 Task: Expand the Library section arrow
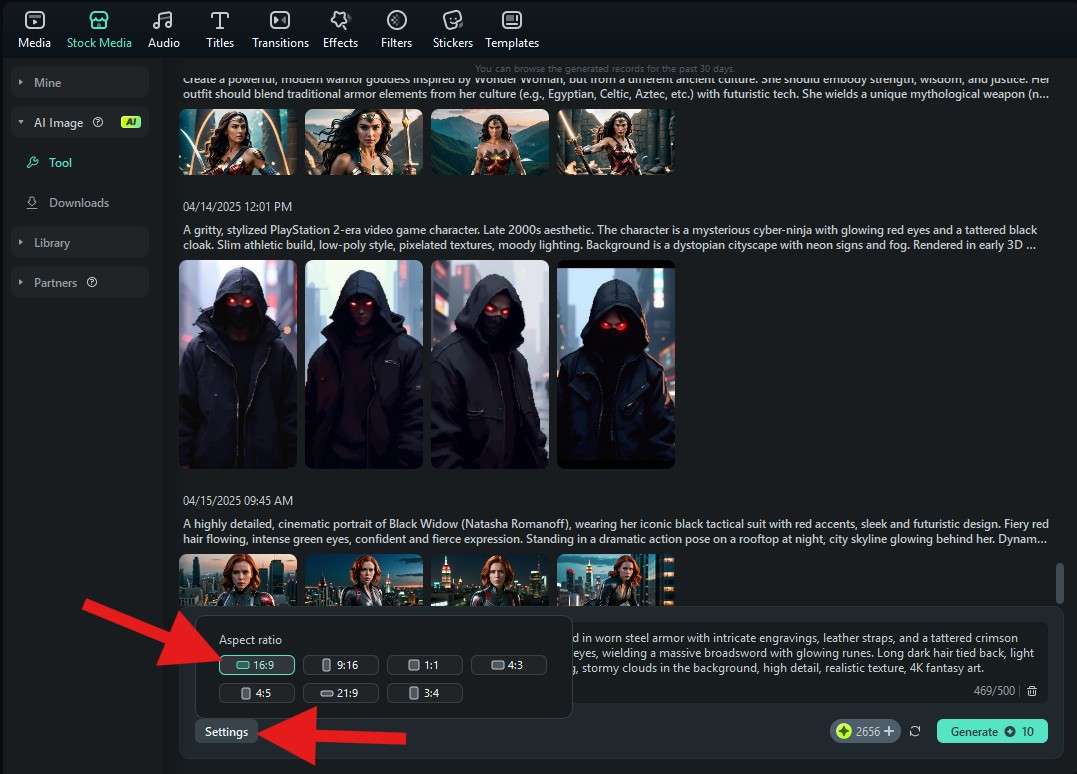21,242
